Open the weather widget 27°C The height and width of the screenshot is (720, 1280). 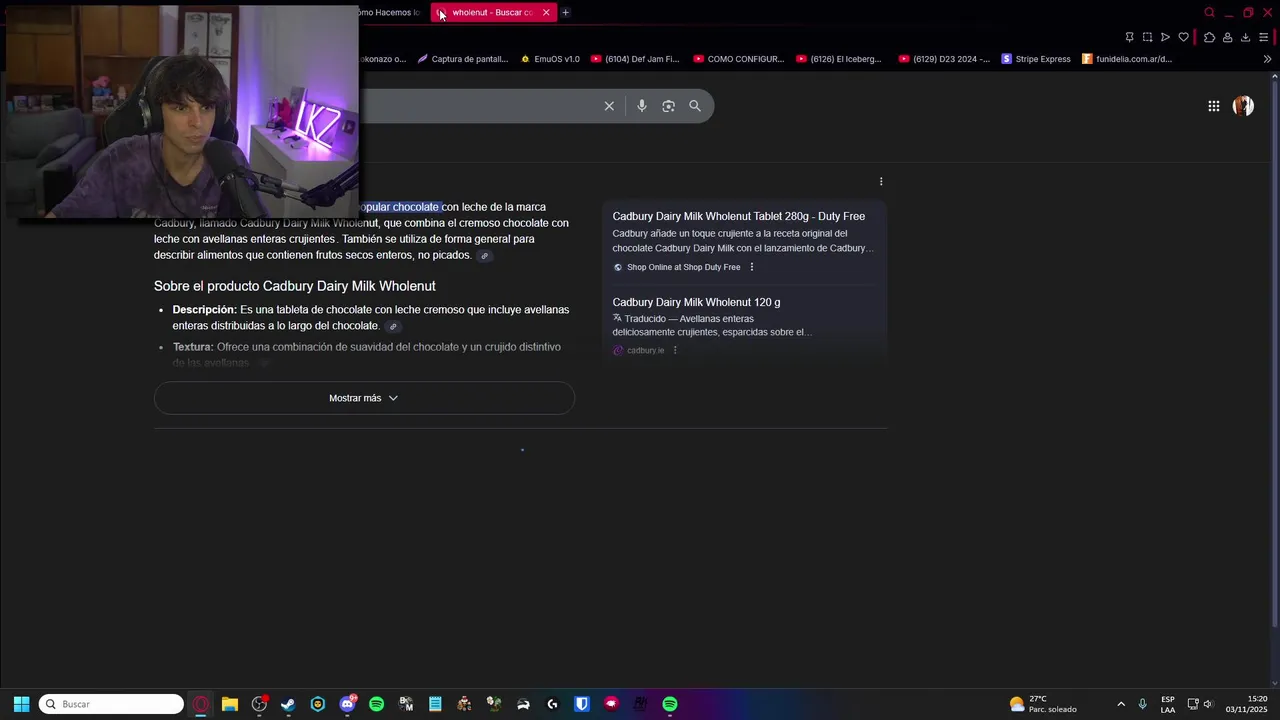click(x=1043, y=704)
